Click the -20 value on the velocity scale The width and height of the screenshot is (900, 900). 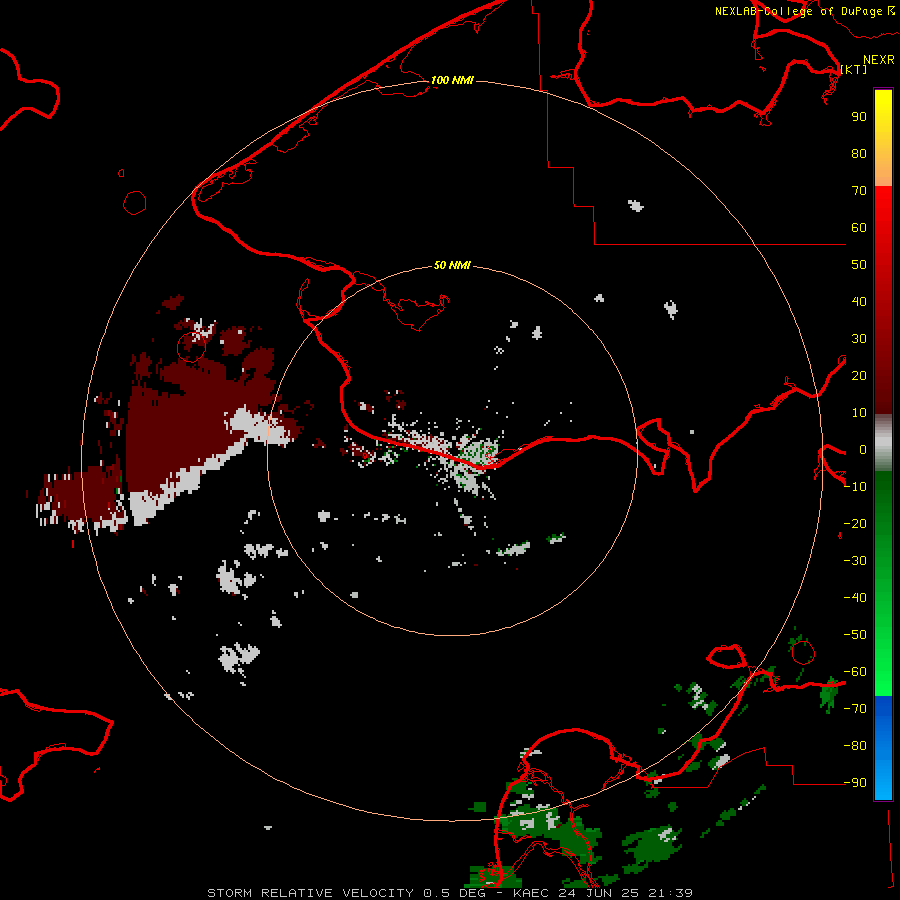tap(855, 523)
